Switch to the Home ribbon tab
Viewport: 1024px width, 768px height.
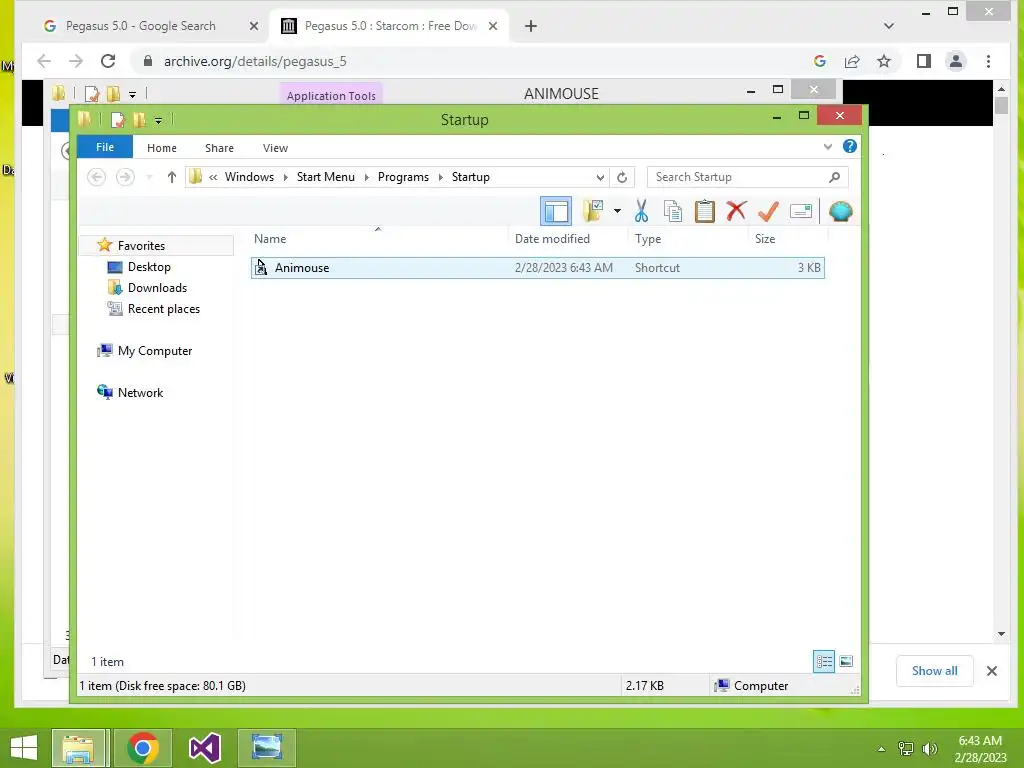point(162,148)
